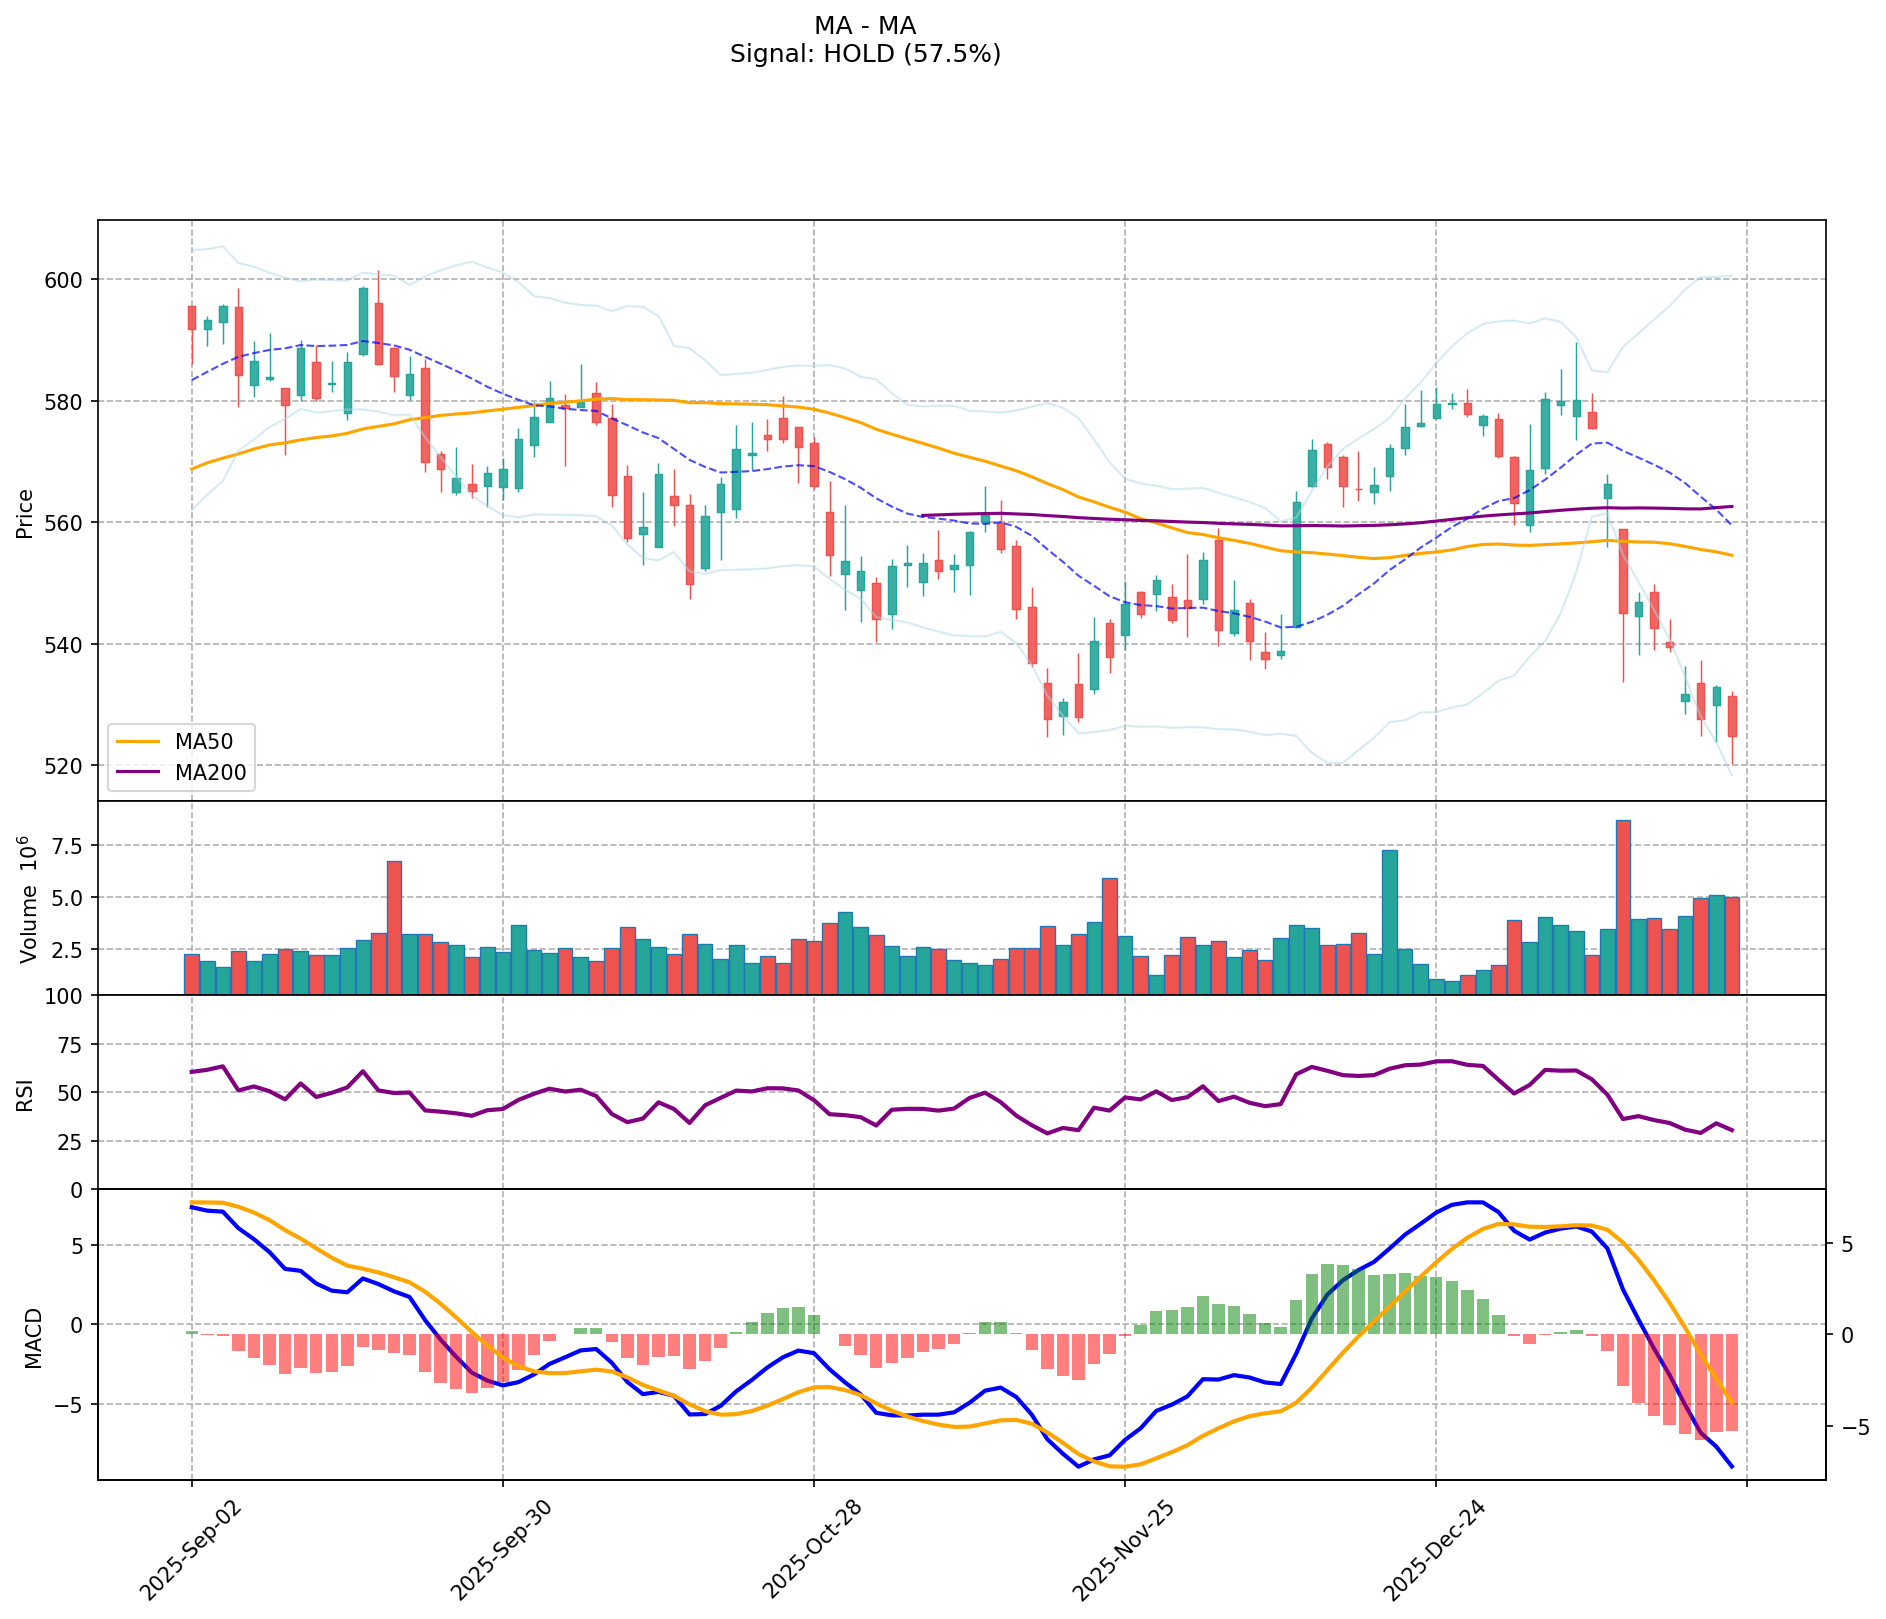Click the purple MA200 legend line swatch
Viewport: 1886px width, 1619px height.
[137, 772]
